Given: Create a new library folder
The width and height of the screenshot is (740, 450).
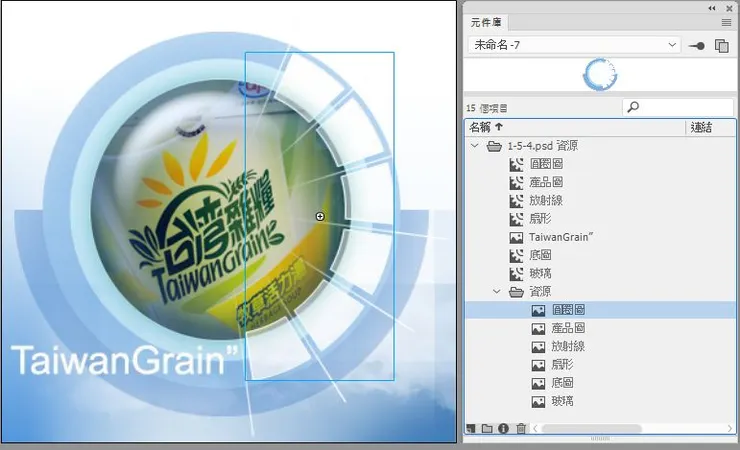Looking at the screenshot, I should (487, 428).
